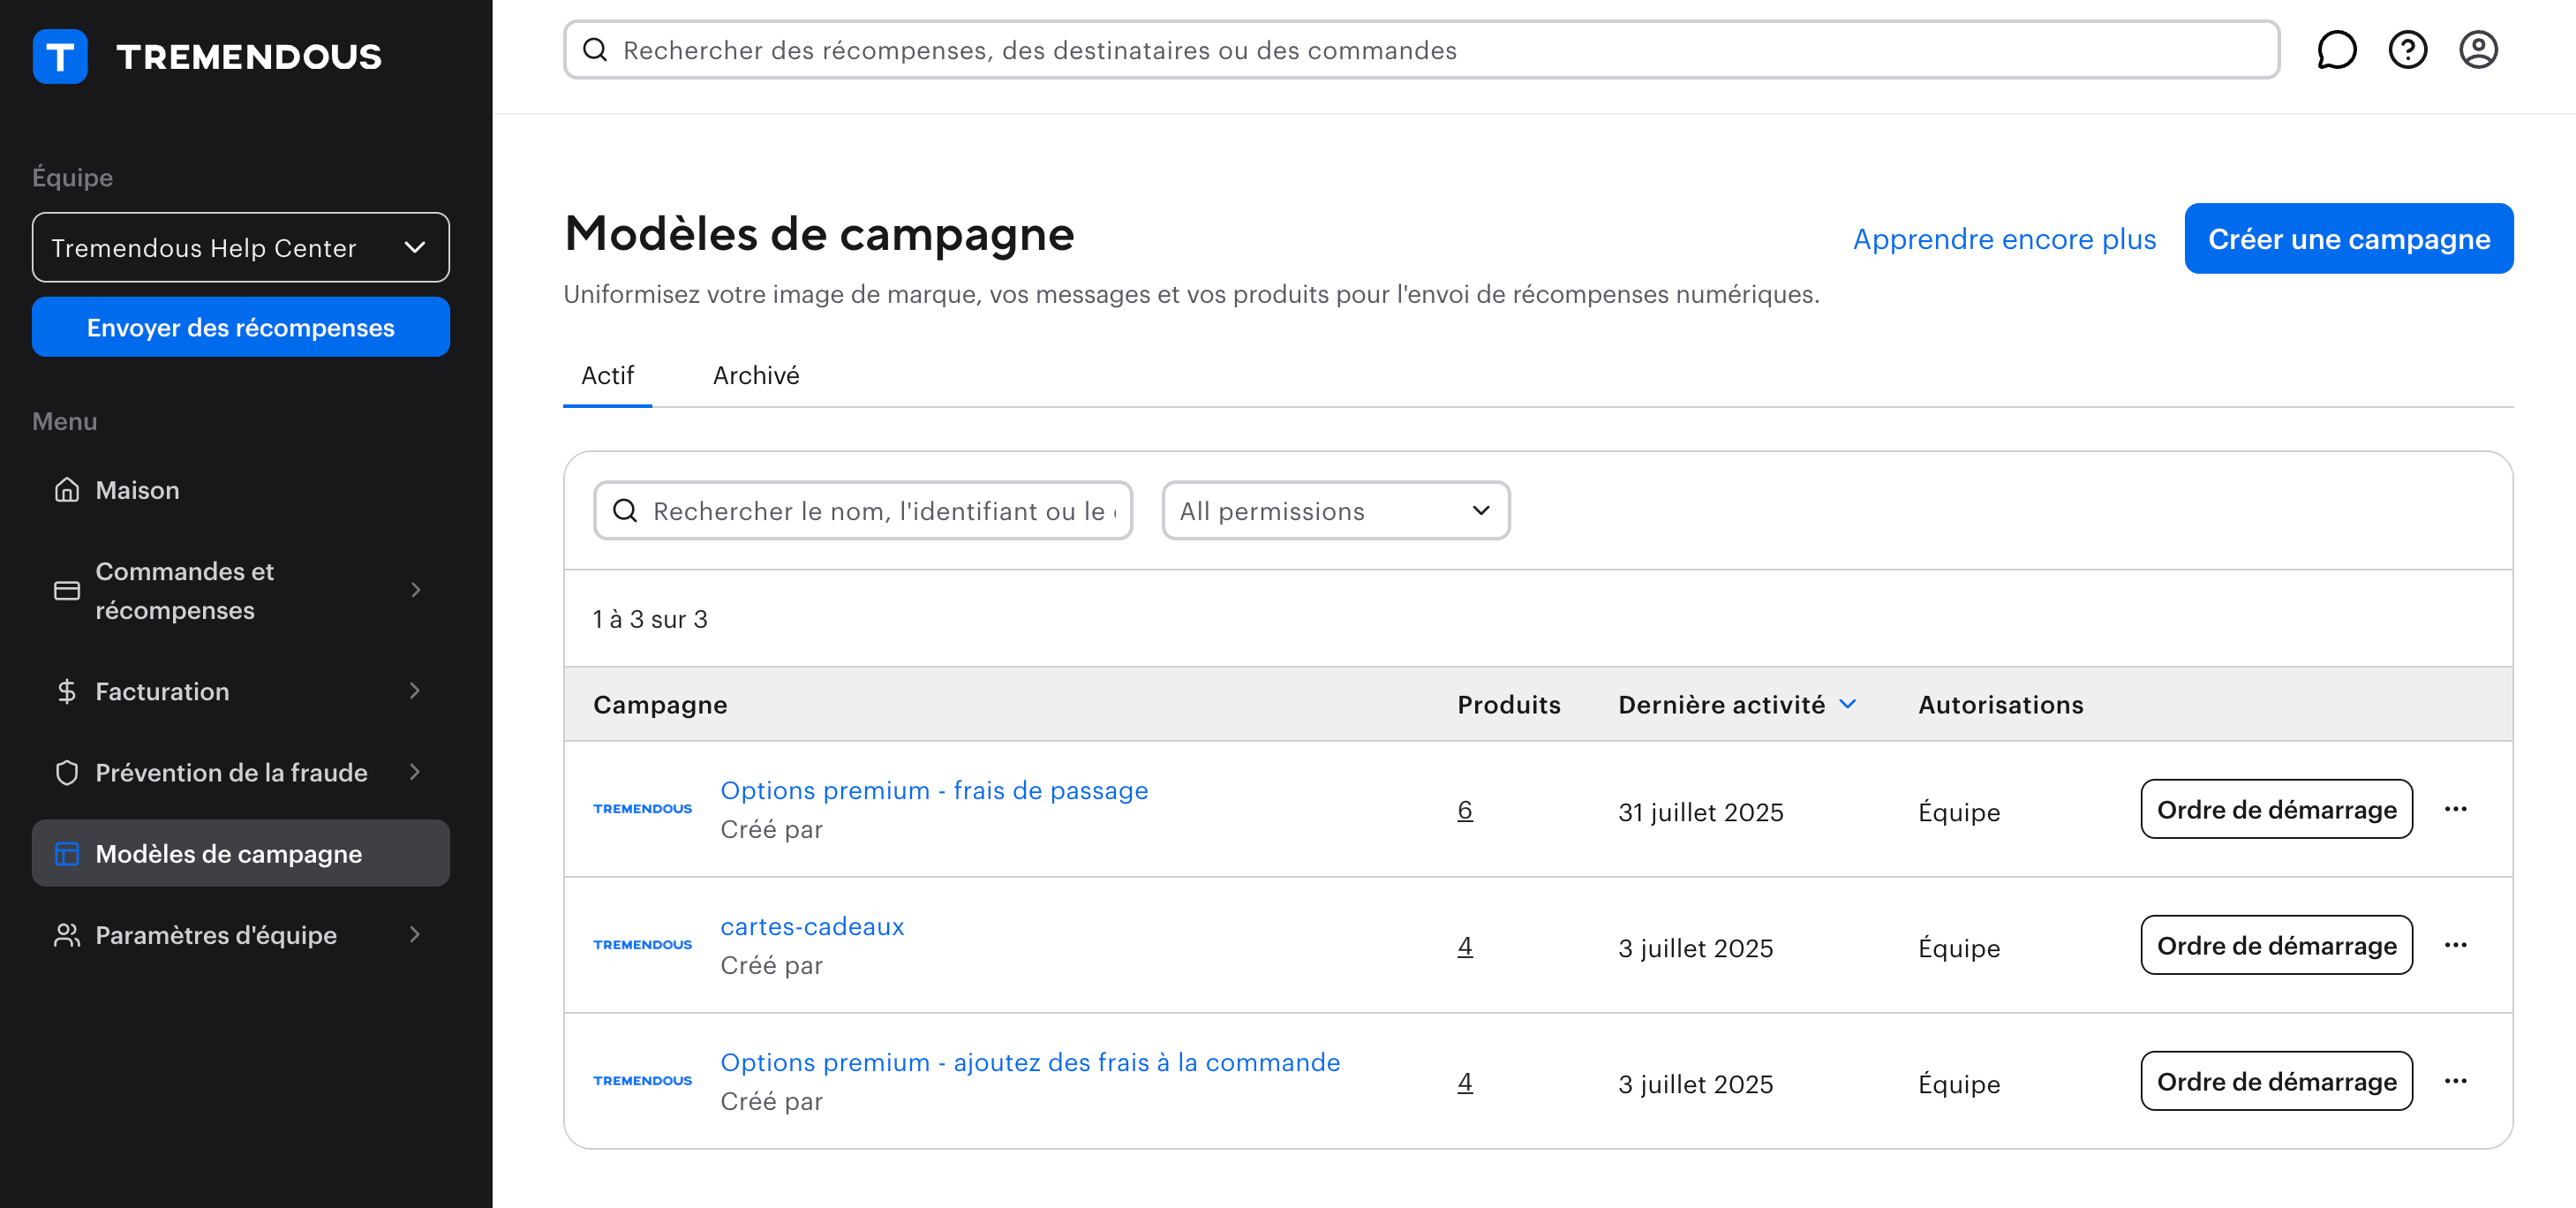Click the help question mark icon

(2407, 50)
